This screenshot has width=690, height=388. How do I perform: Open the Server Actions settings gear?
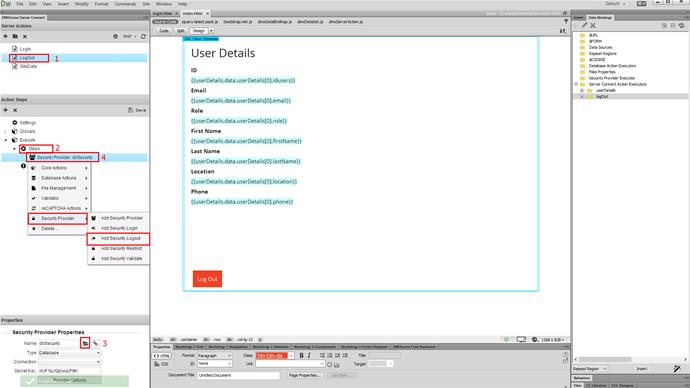click(x=115, y=36)
